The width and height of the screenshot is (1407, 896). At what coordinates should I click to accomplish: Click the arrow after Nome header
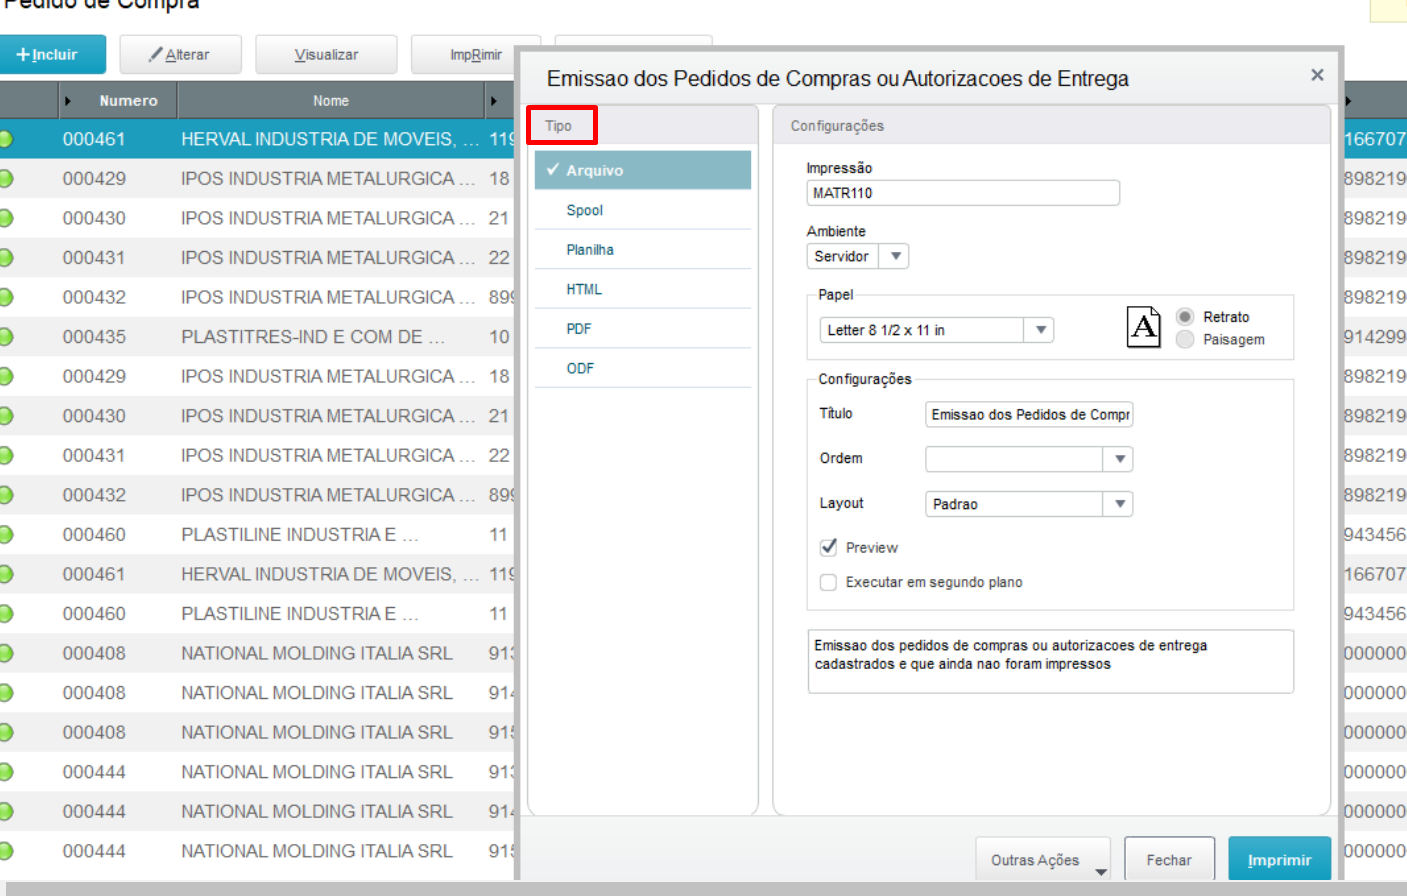pos(494,101)
